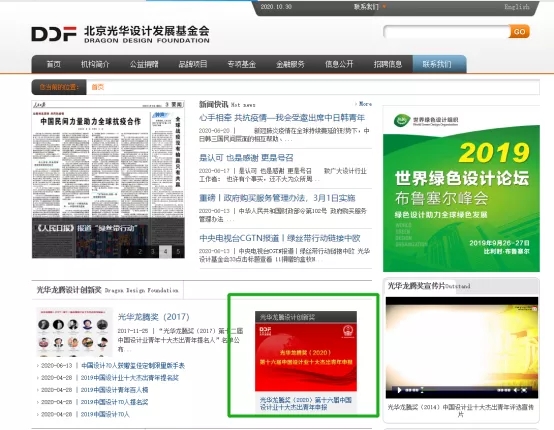The height and width of the screenshot is (430, 554).
Task: Click the 2017 nominees portrait thumbnail
Action: (x=75, y=332)
